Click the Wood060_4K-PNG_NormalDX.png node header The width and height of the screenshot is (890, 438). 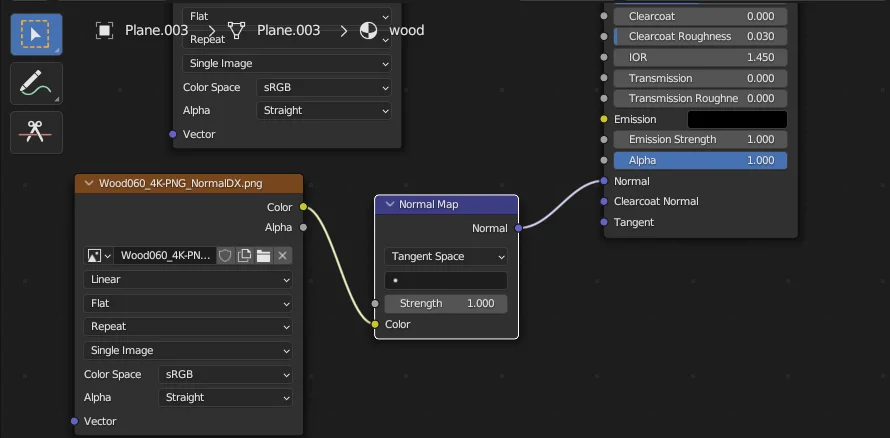[x=188, y=183]
